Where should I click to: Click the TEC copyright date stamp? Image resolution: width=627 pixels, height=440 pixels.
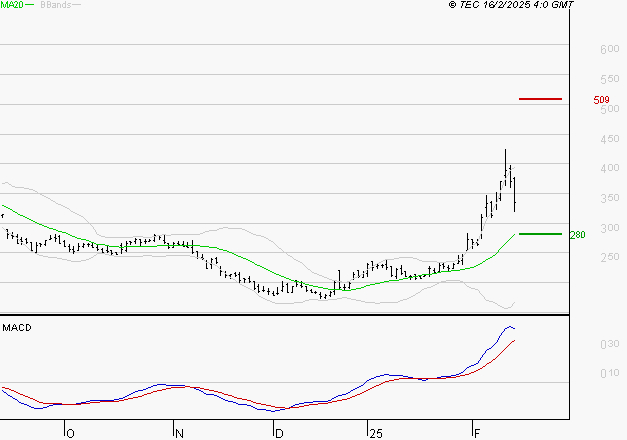[x=510, y=5]
